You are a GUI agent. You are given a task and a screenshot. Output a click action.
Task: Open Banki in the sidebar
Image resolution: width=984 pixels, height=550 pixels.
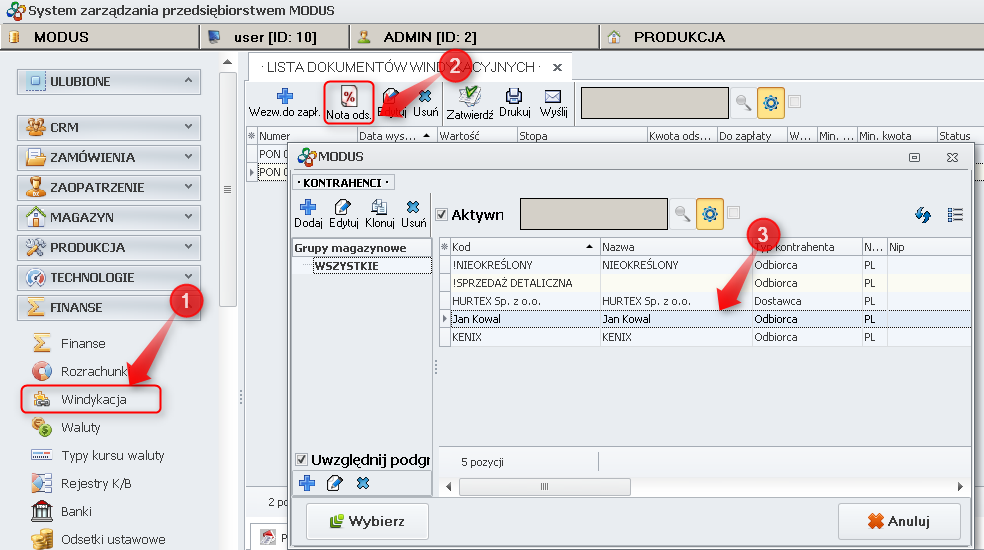click(76, 511)
